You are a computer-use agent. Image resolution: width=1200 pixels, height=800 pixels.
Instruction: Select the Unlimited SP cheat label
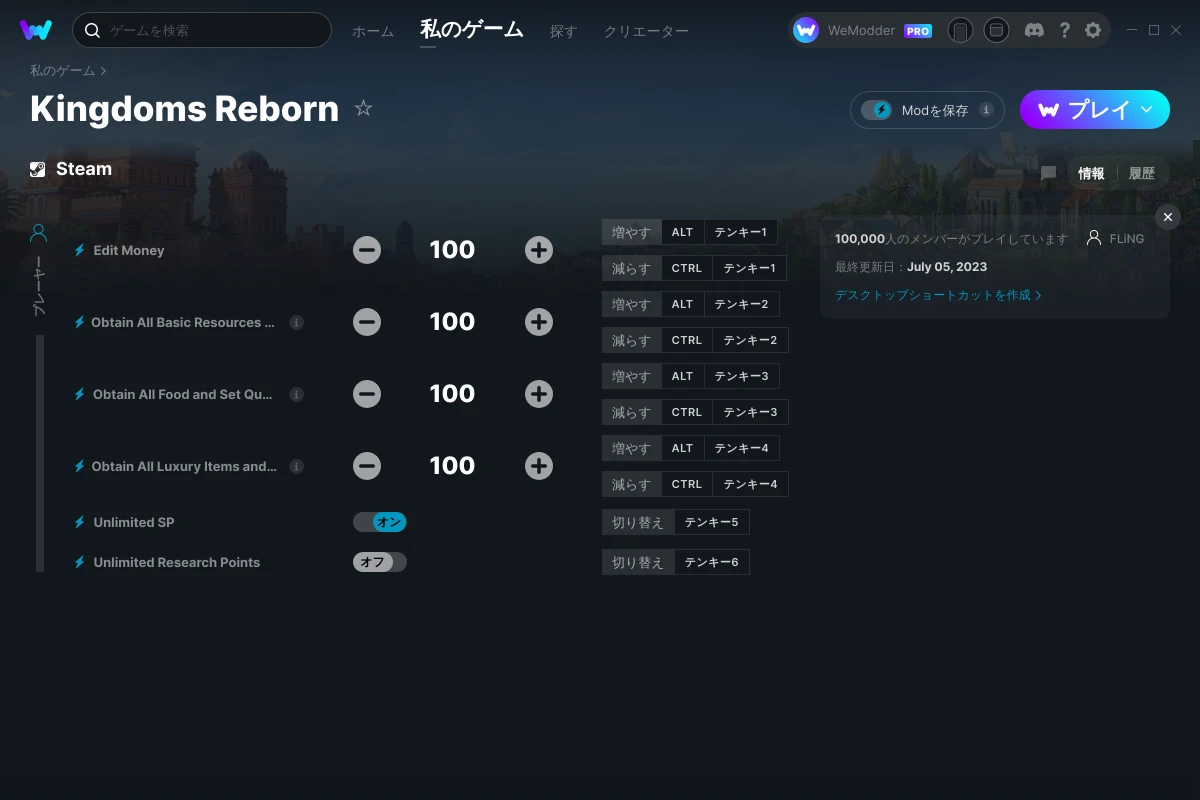tap(134, 522)
